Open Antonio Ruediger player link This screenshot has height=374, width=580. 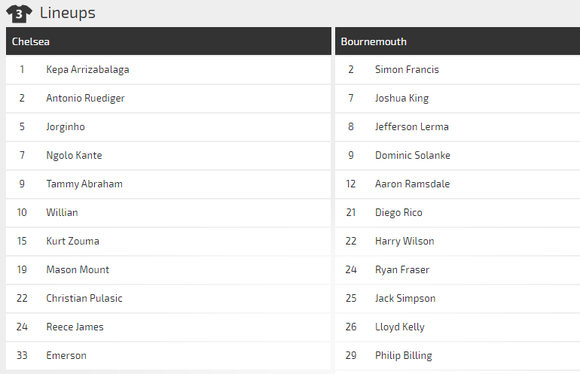(85, 98)
